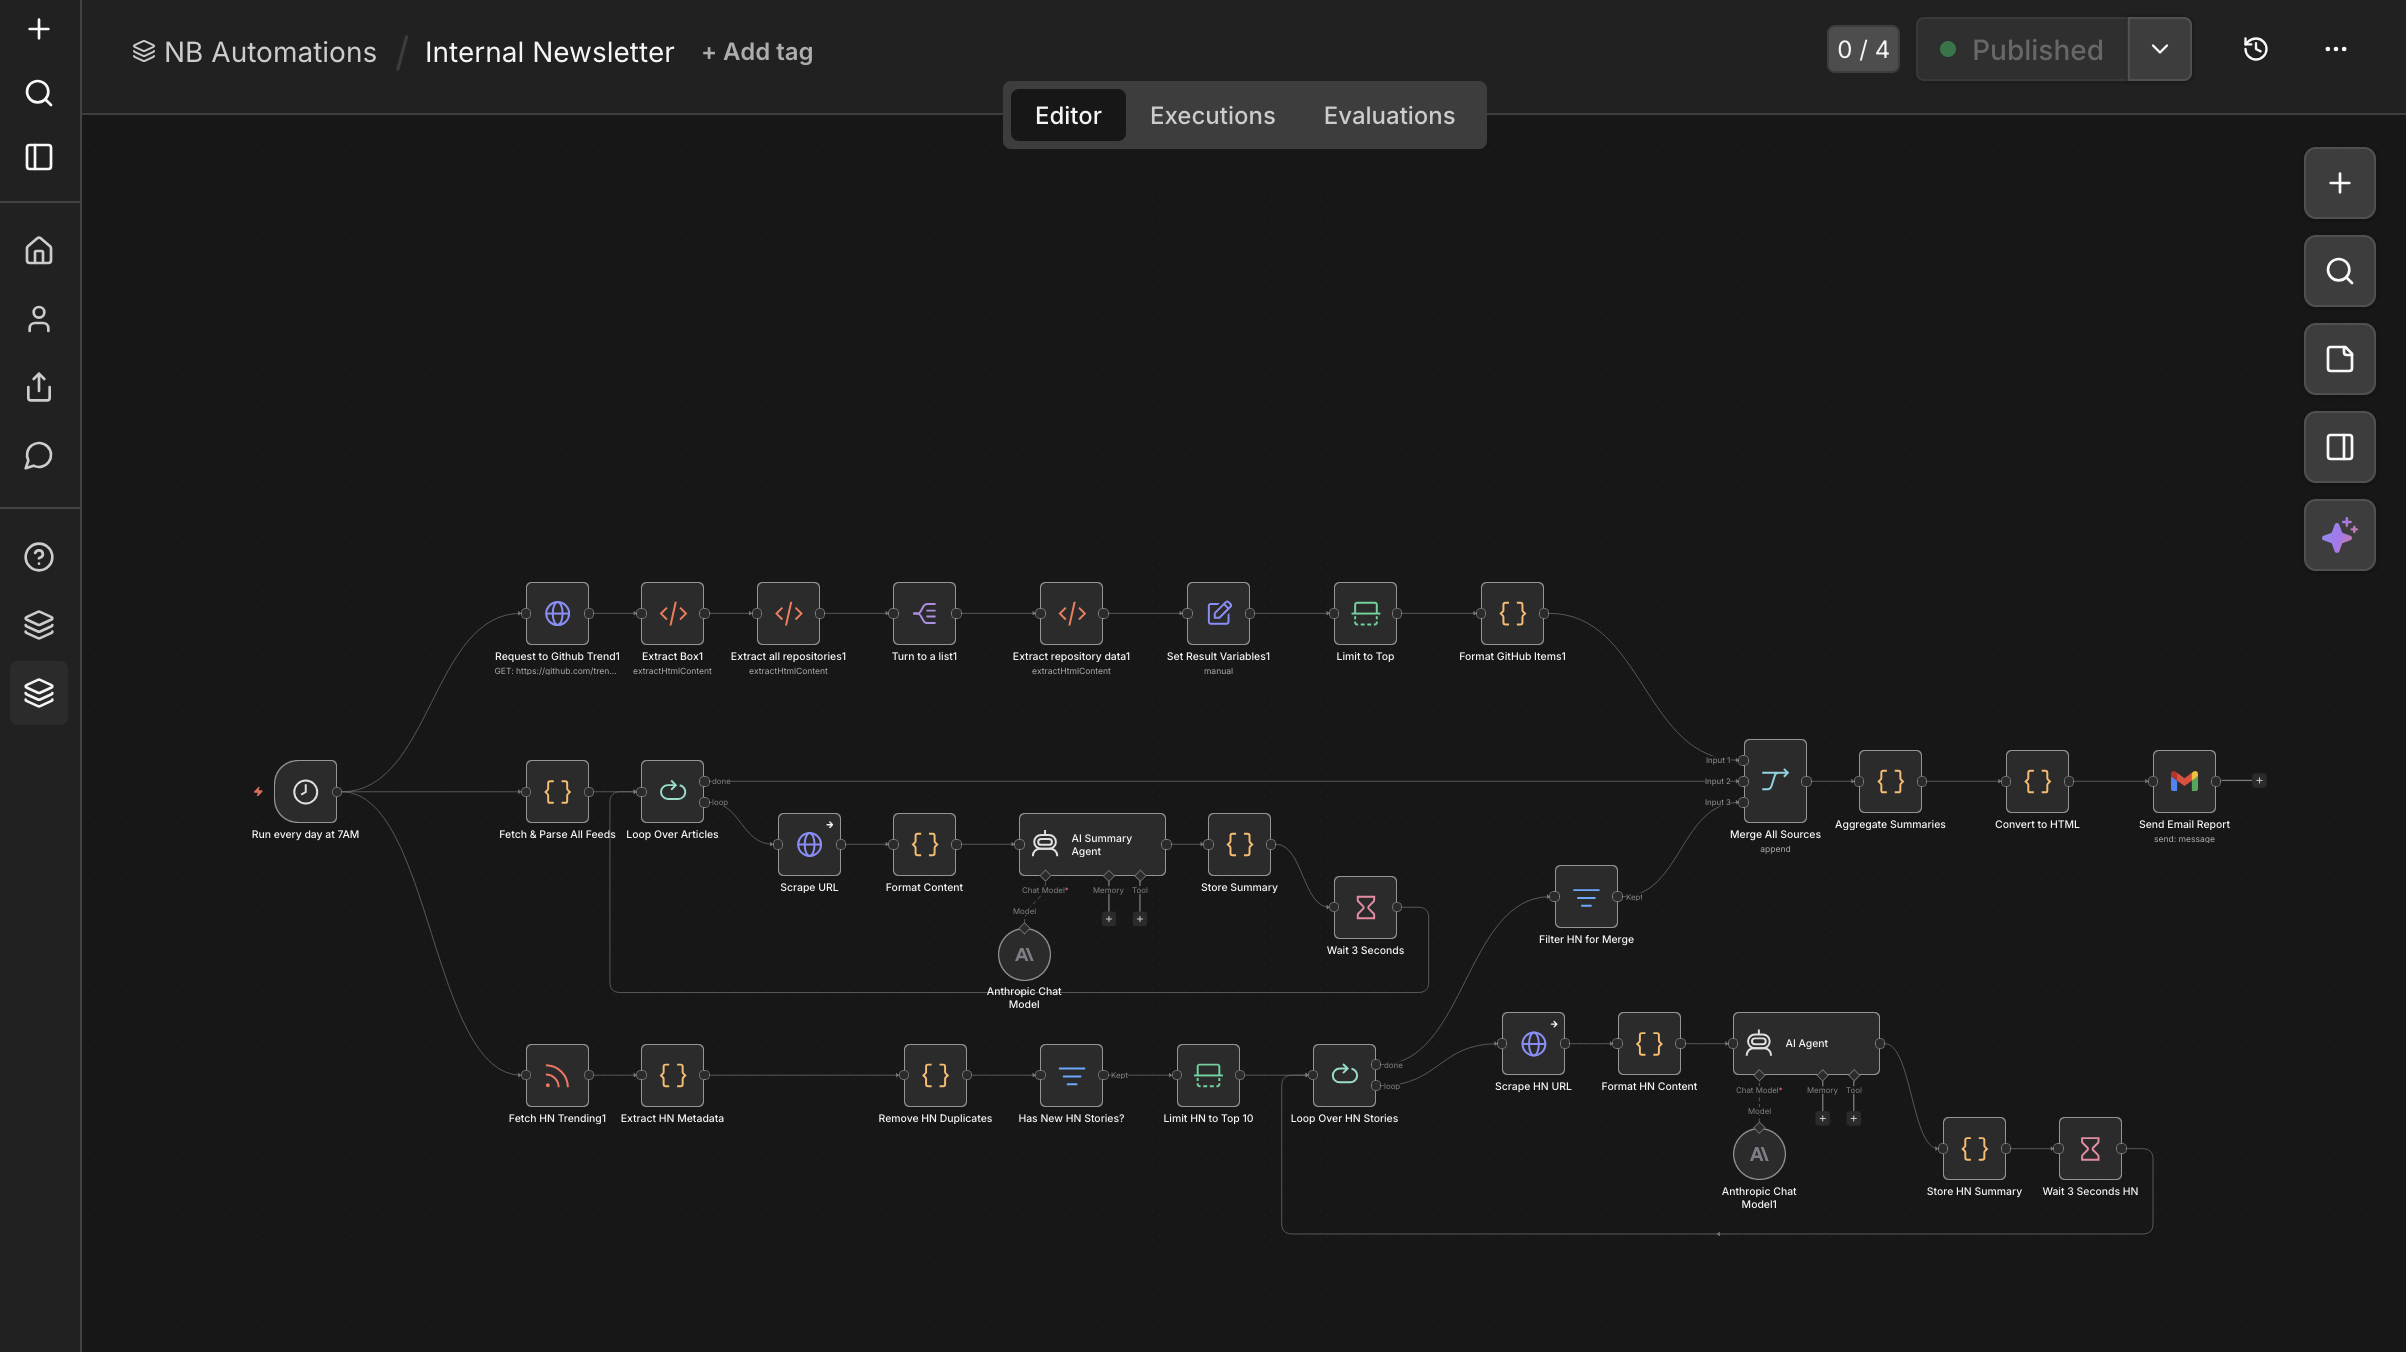
Task: Open the chat bubble icon in sidebar
Action: tap(38, 456)
